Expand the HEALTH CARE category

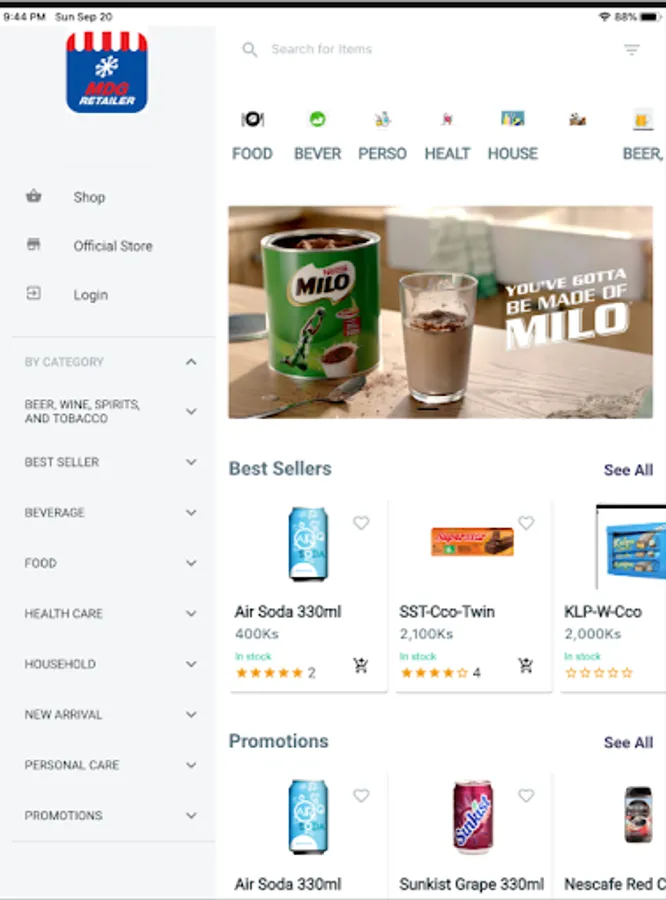point(191,614)
